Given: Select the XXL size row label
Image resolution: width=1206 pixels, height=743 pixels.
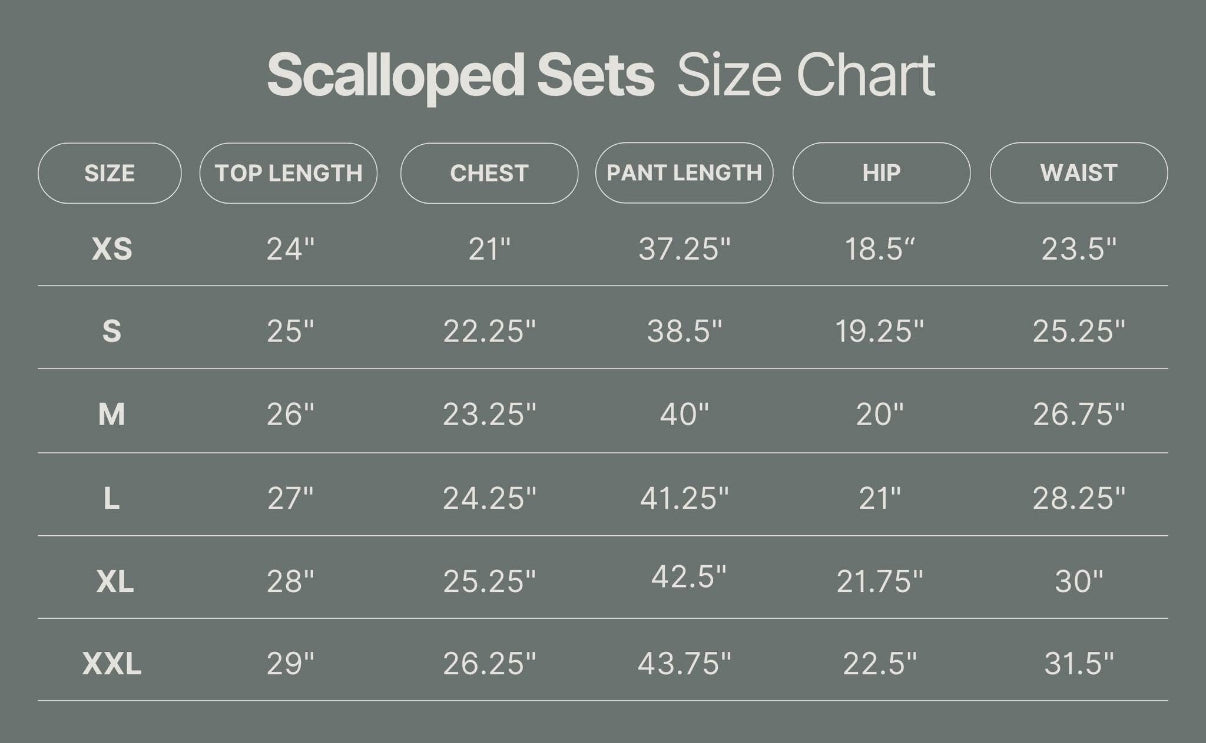Looking at the screenshot, I should click(112, 663).
